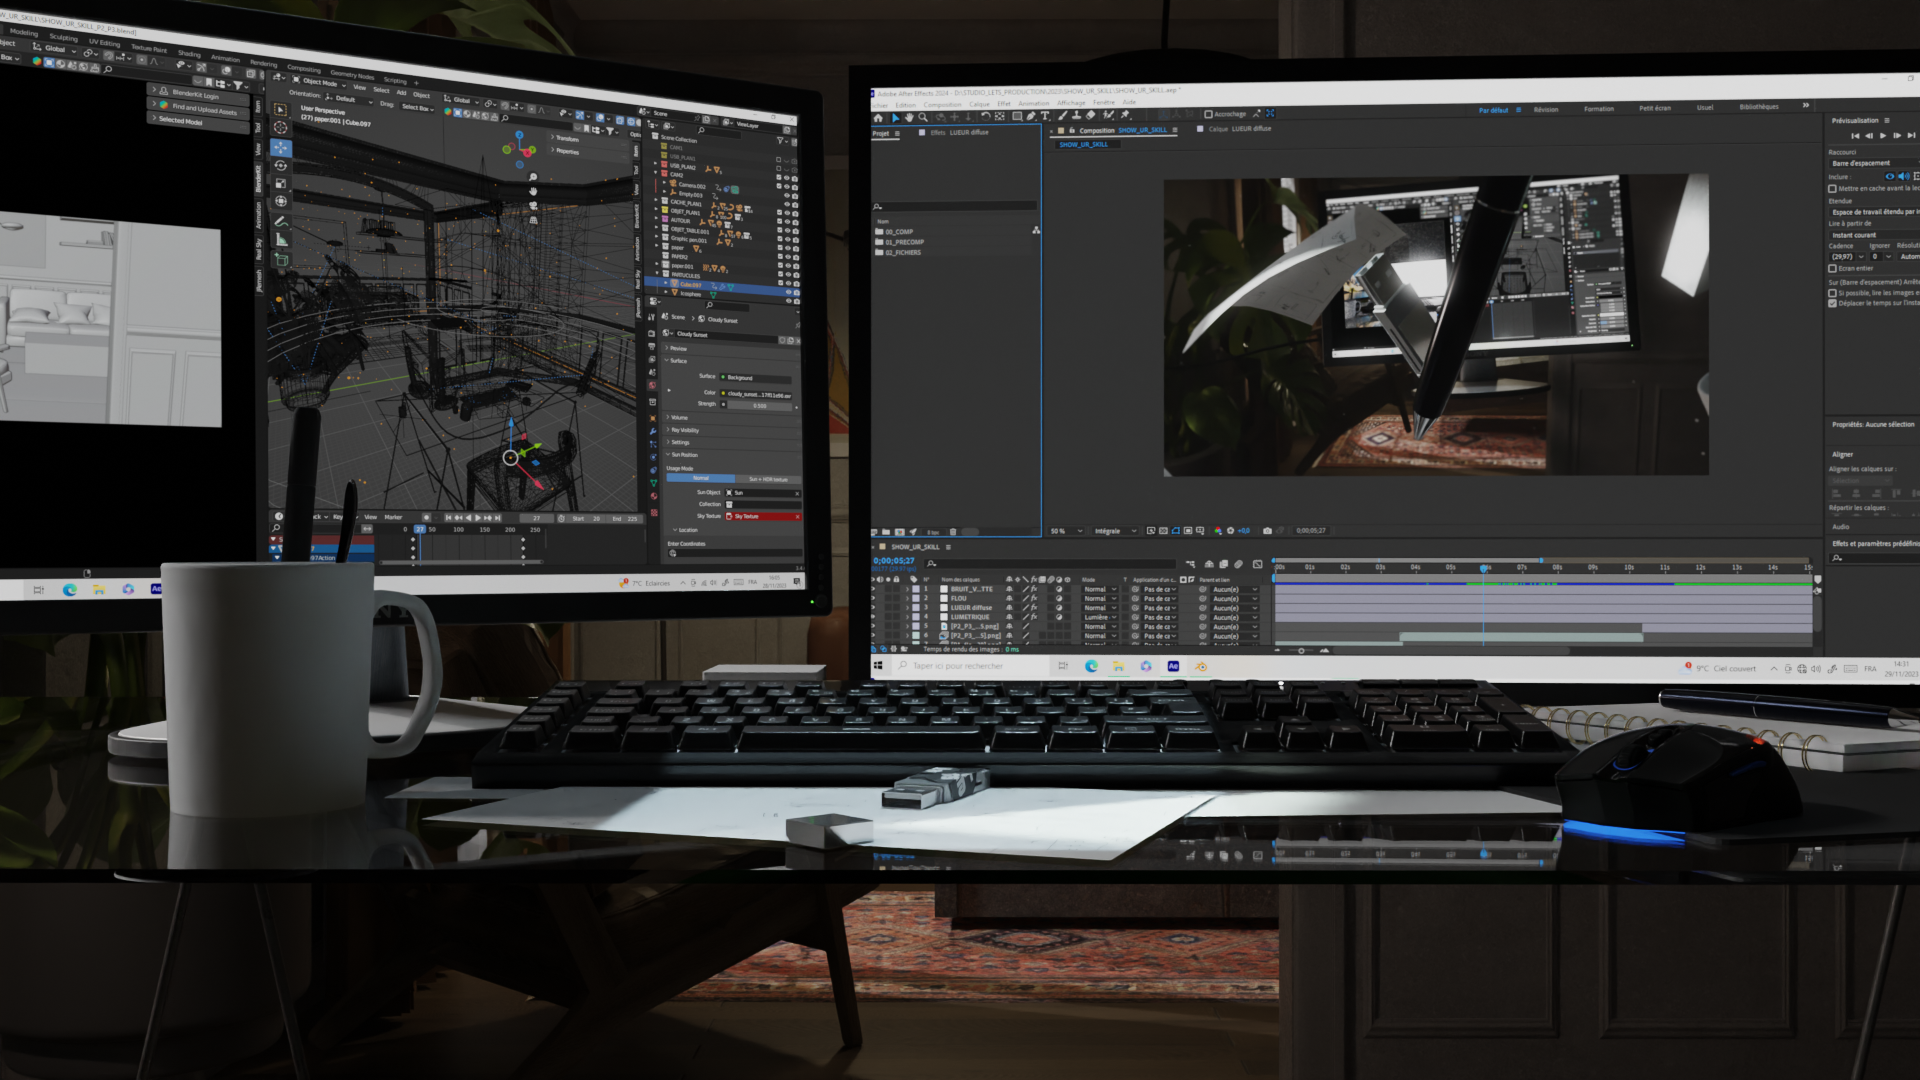Toggle video include eye in Prévisualisation
This screenshot has height=1080, width=1920.
coord(1889,176)
